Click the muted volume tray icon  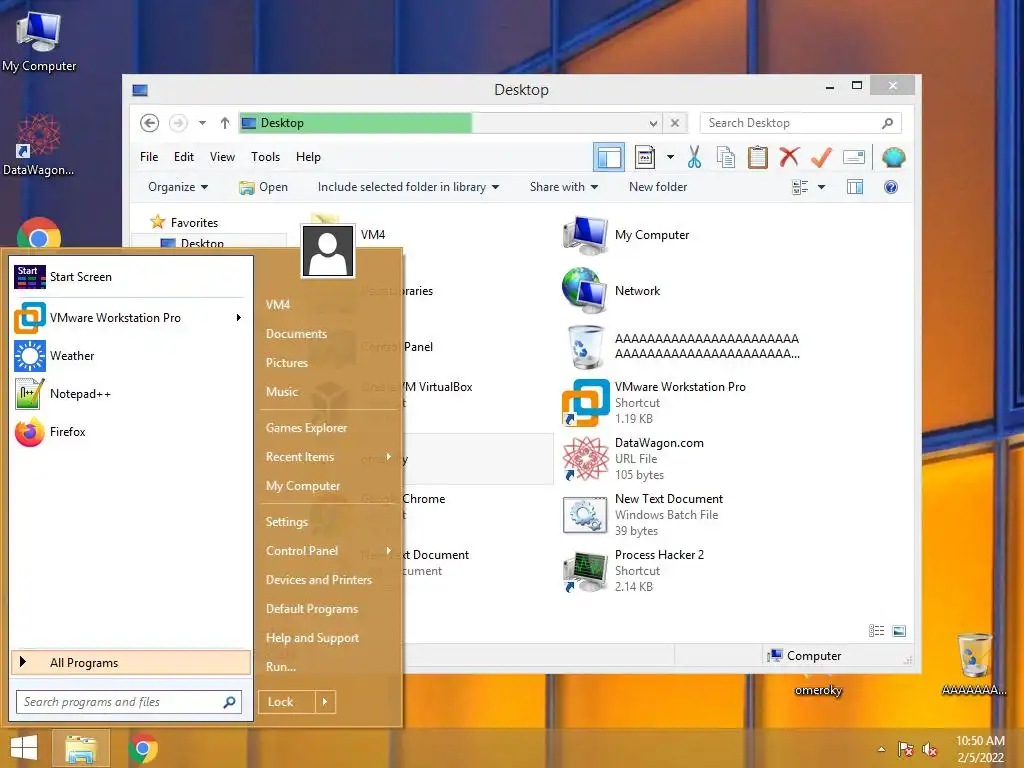click(x=929, y=750)
